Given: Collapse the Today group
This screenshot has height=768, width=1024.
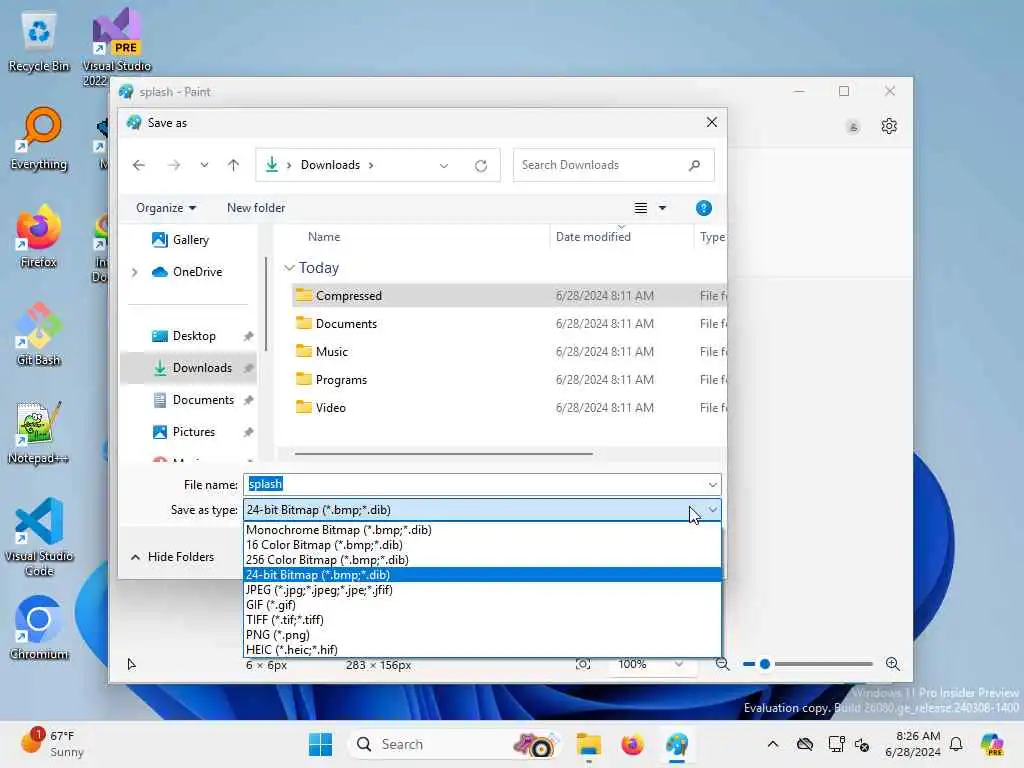Looking at the screenshot, I should tap(289, 268).
